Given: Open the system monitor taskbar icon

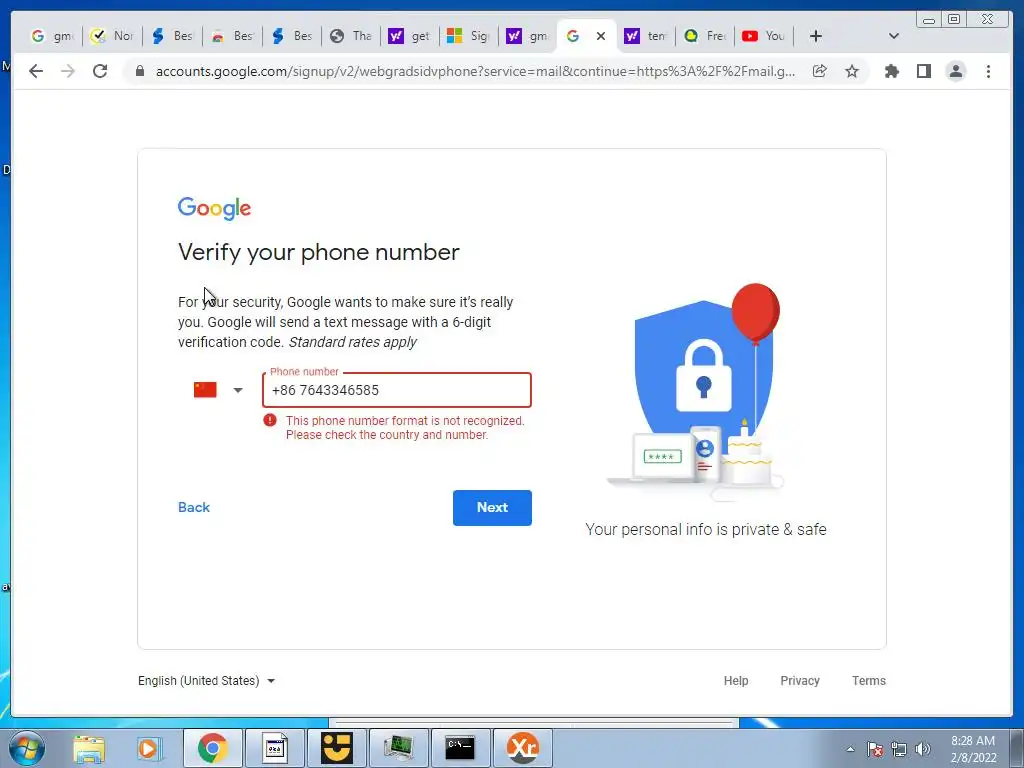Looking at the screenshot, I should pyautogui.click(x=399, y=748).
